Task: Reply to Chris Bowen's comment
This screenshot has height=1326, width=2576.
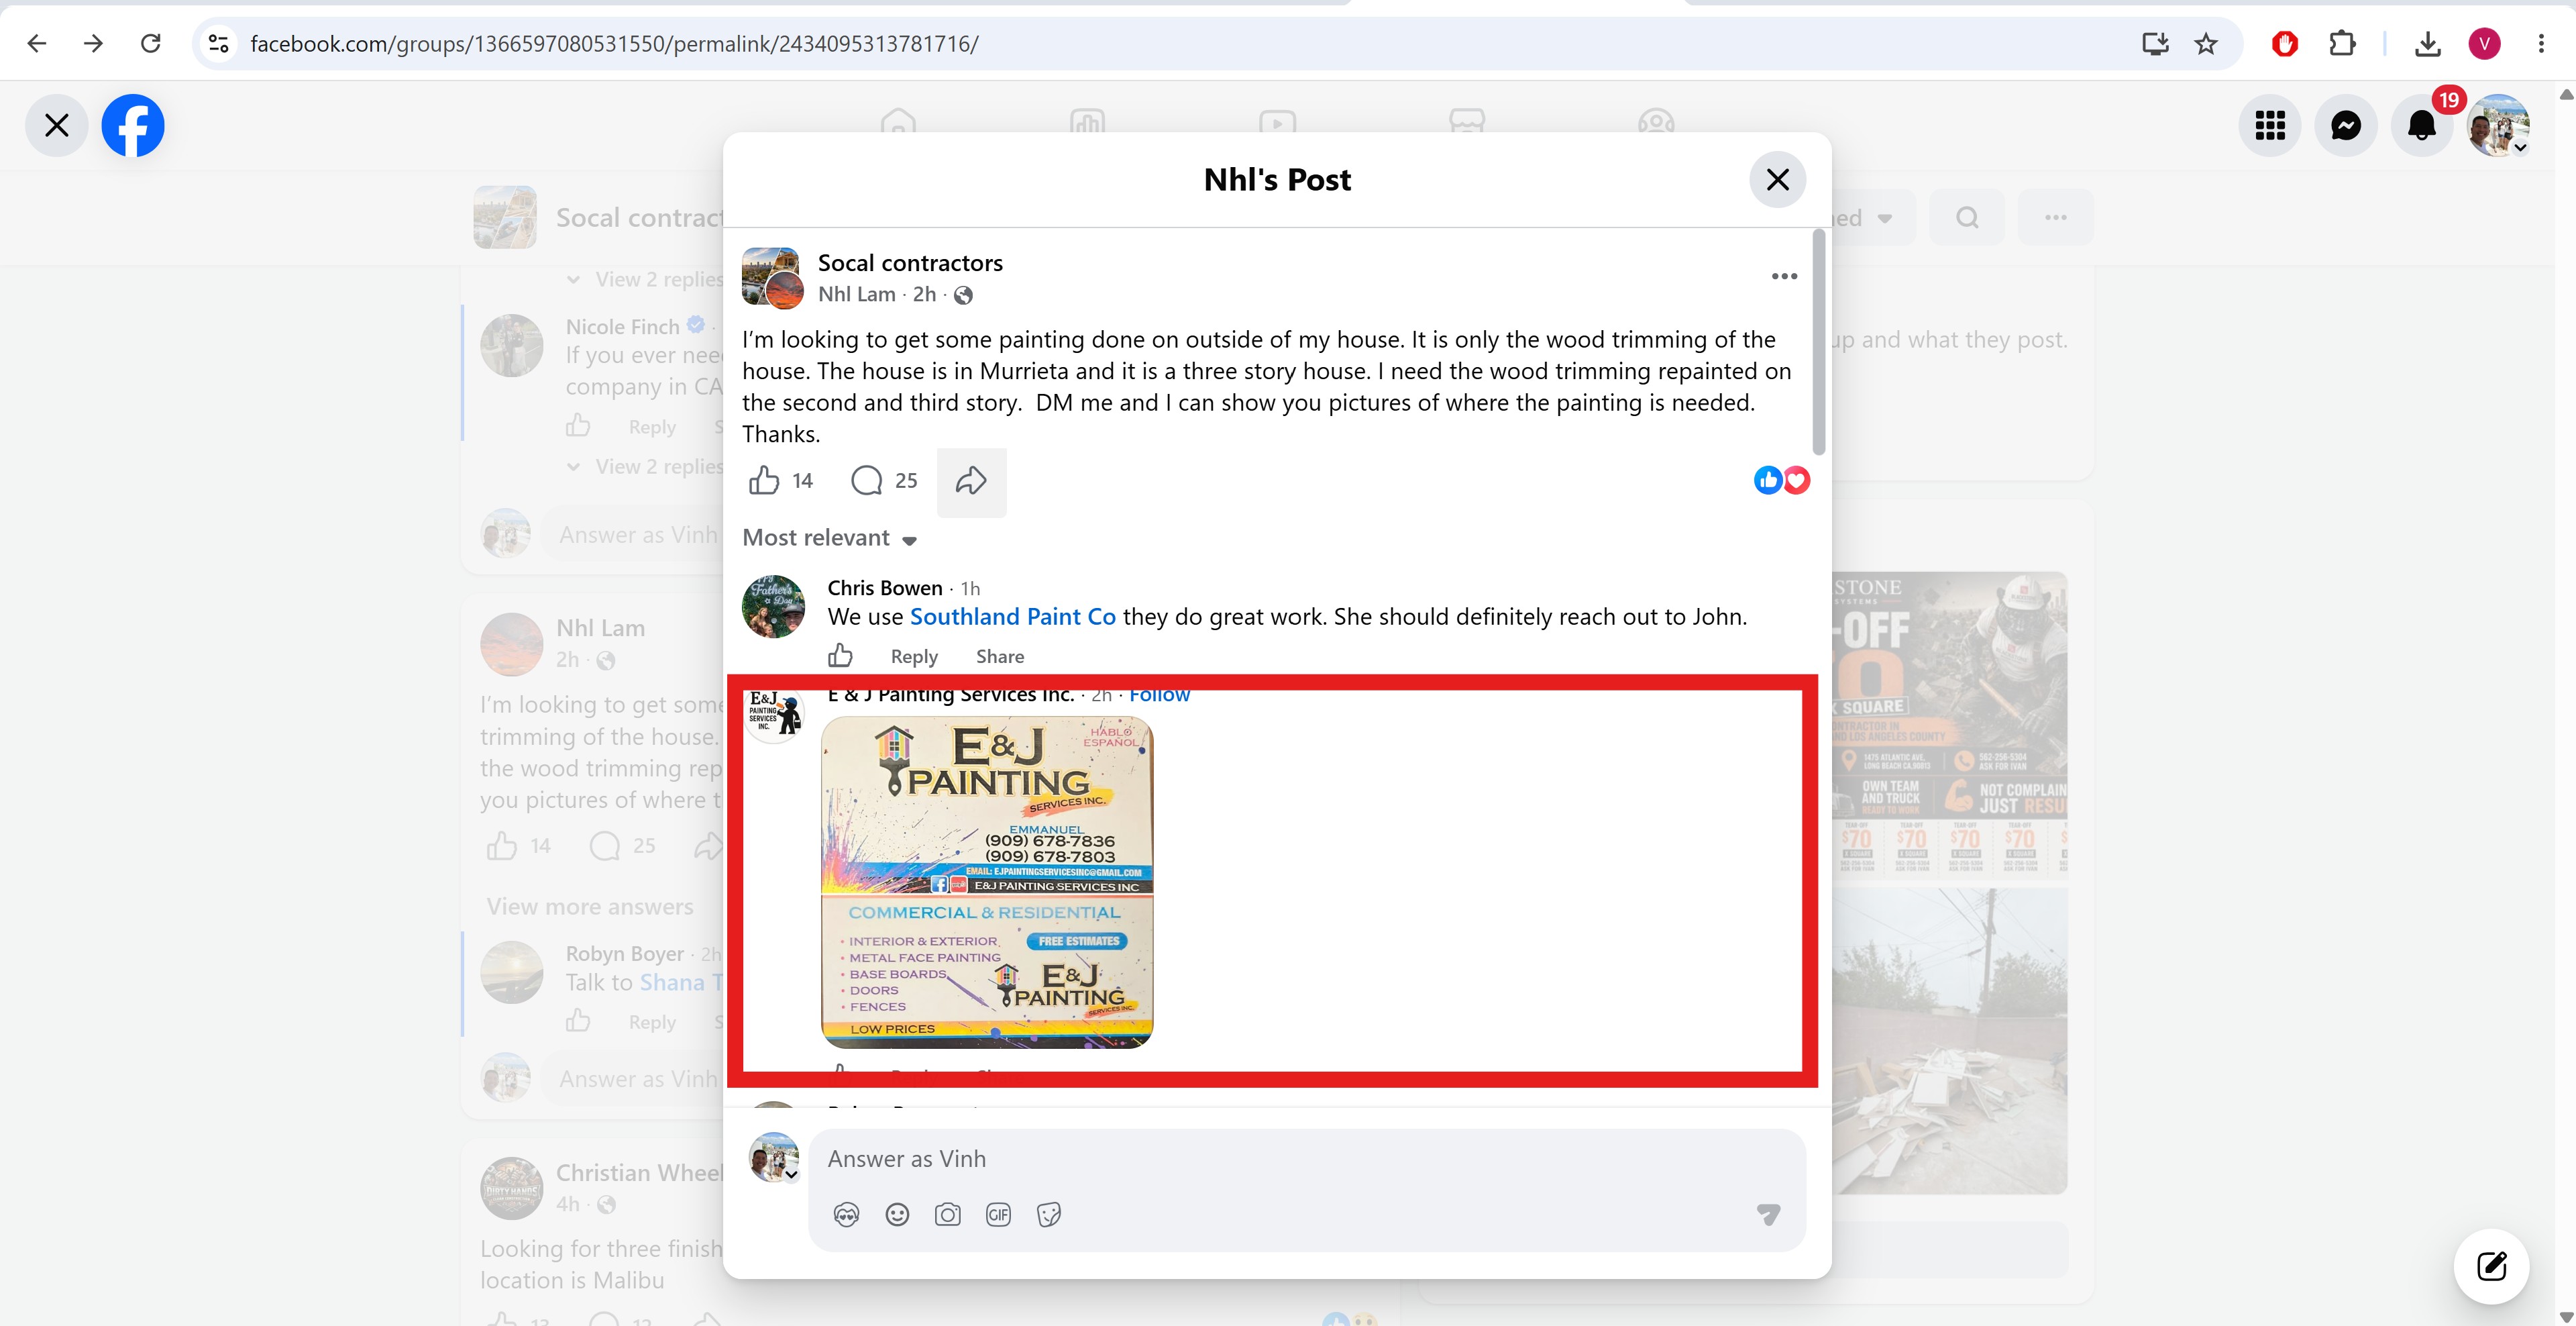Action: [x=914, y=656]
